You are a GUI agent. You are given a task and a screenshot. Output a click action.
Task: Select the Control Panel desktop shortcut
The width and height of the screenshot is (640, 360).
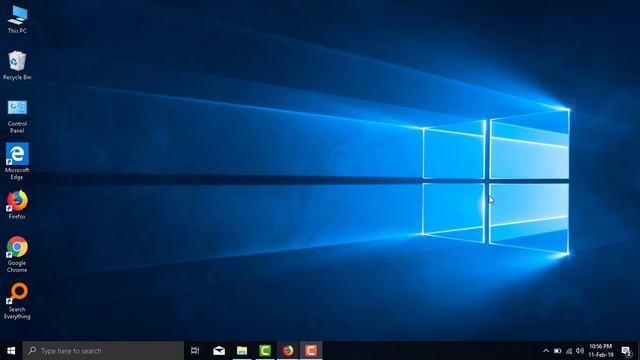pos(17,117)
